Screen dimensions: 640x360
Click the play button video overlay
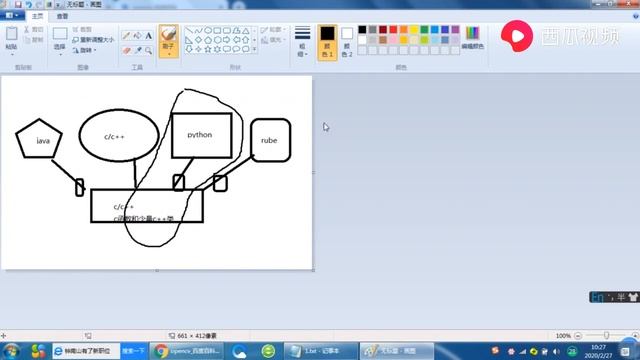click(517, 36)
